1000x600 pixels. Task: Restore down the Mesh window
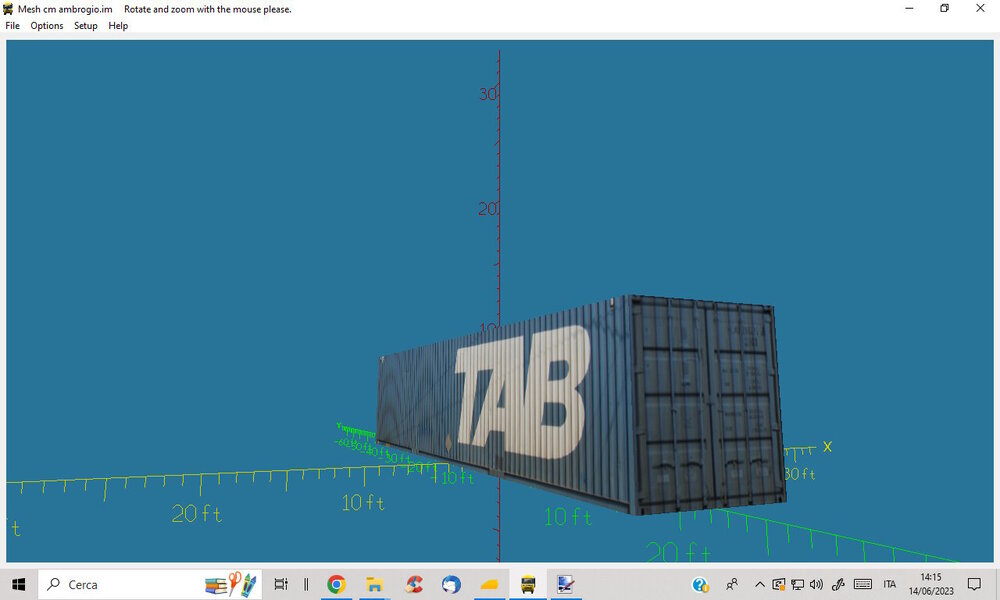tap(945, 8)
